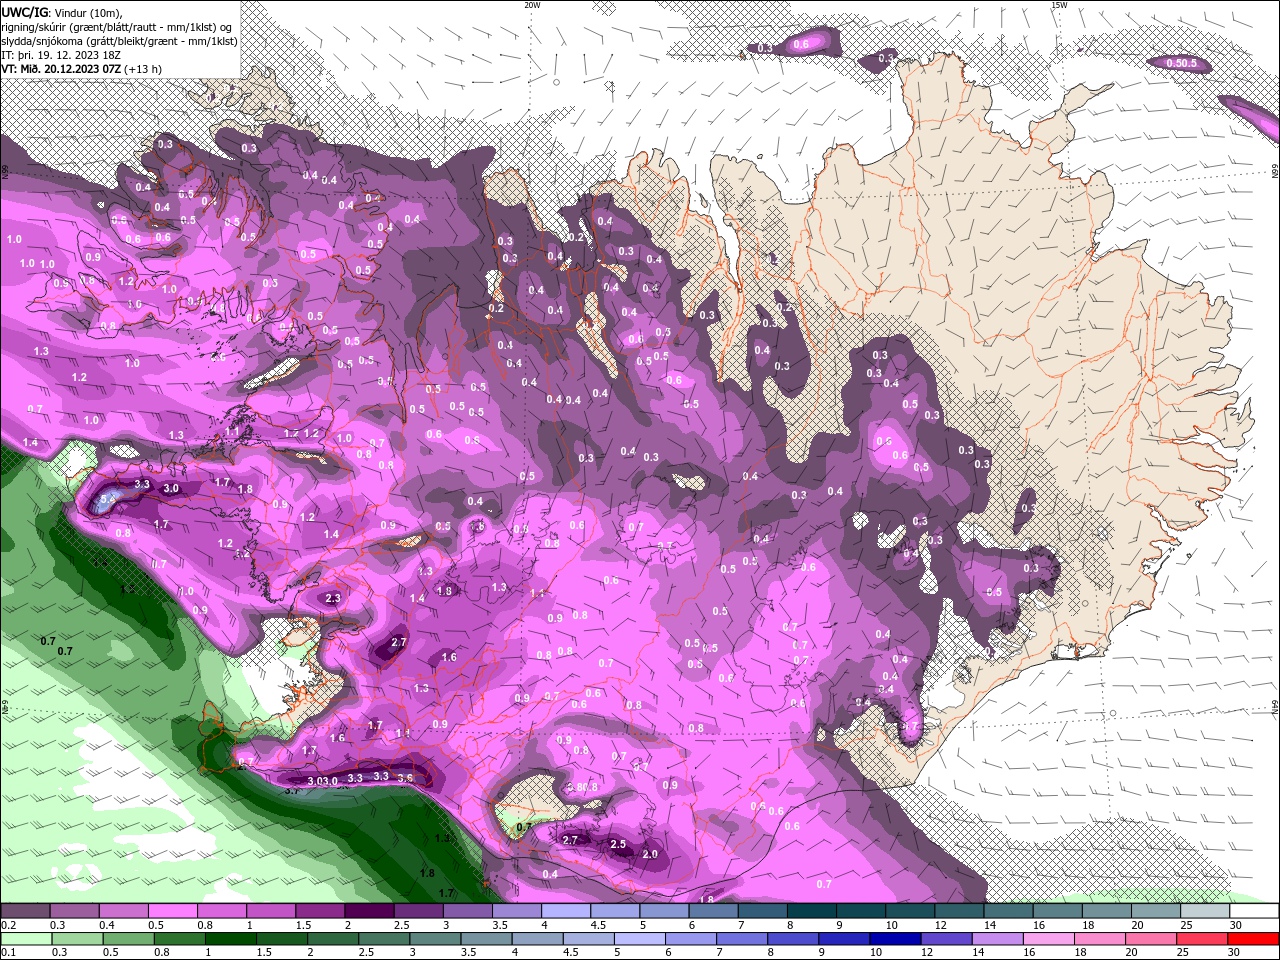Pick the upper snow legend swatch starting at 2
The height and width of the screenshot is (960, 1280).
coord(369,911)
